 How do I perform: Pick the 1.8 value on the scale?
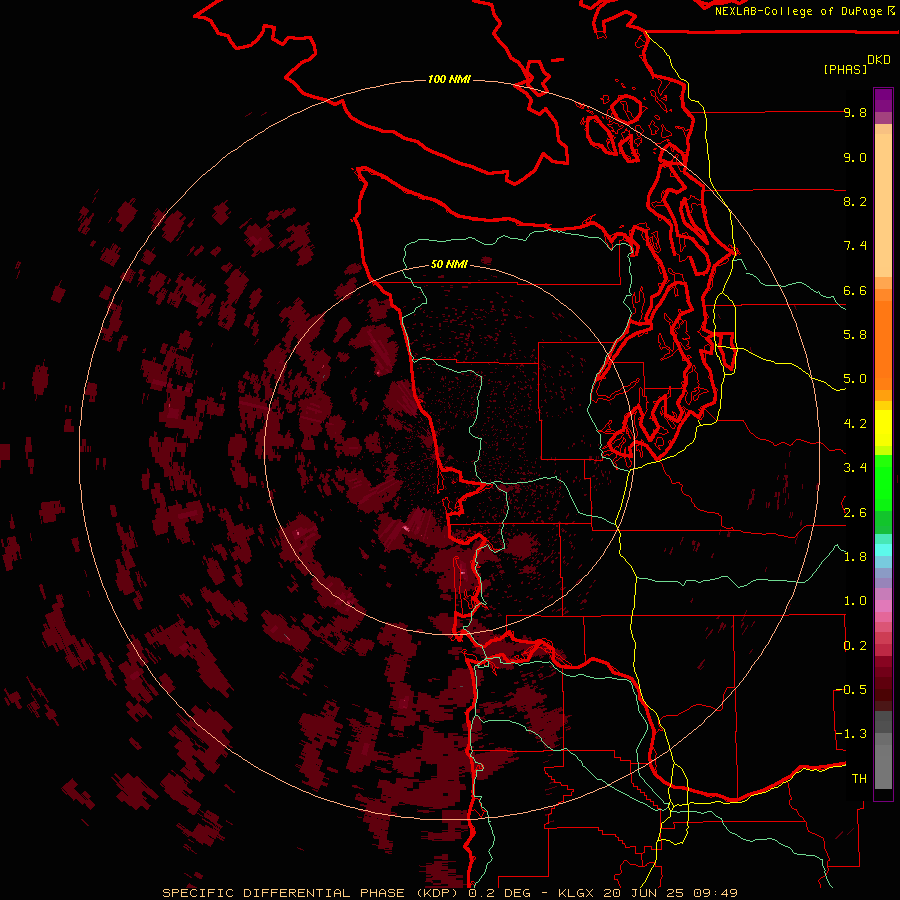pyautogui.click(x=855, y=557)
